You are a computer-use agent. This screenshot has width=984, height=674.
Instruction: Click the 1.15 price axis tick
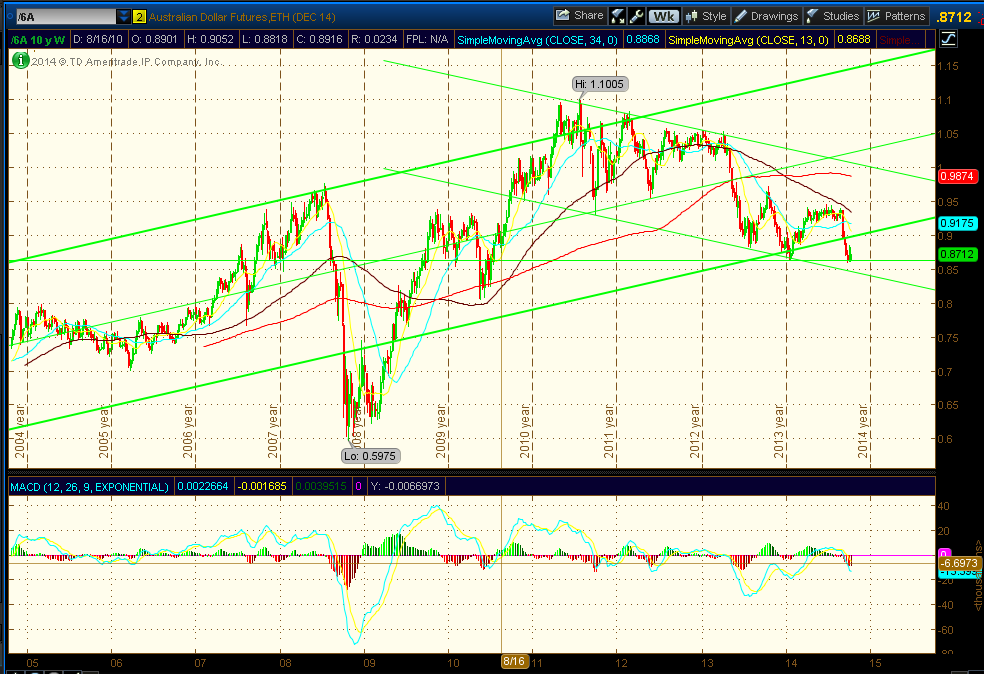(948, 66)
